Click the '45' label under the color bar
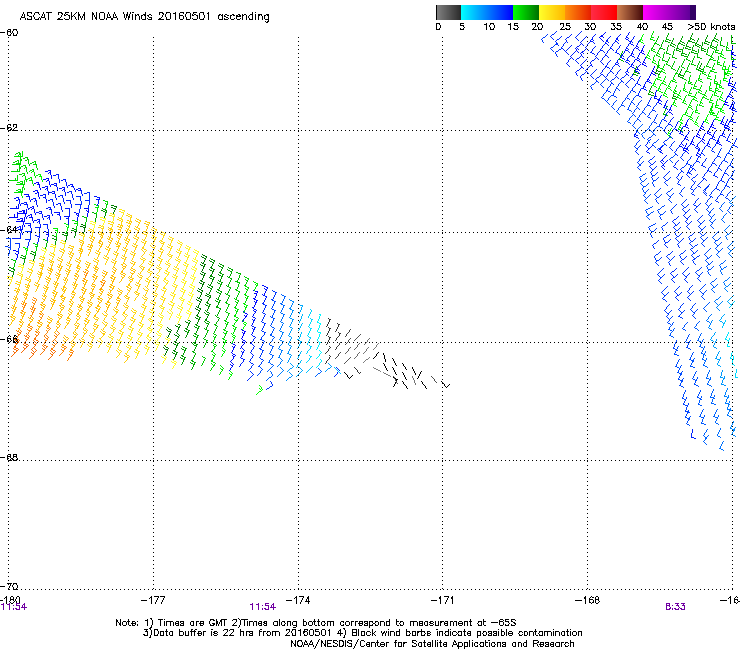Image resolution: width=740 pixels, height=650 pixels. (667, 27)
